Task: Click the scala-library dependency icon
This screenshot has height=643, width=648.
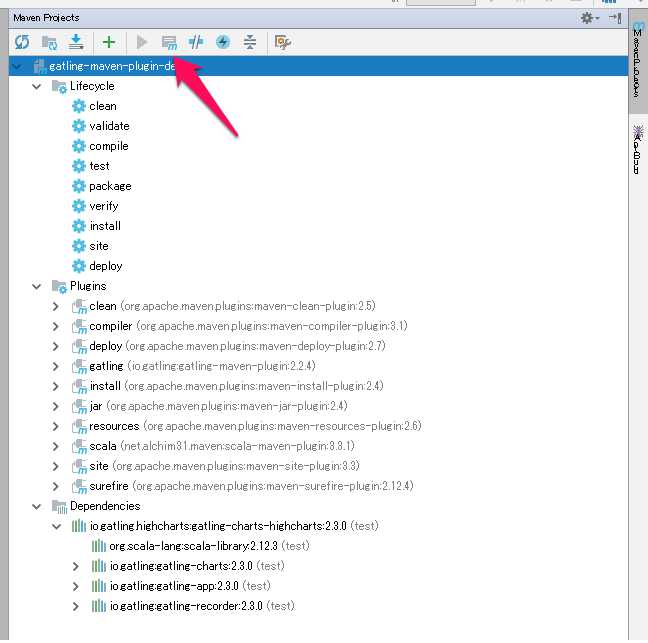Action: pyautogui.click(x=98, y=546)
